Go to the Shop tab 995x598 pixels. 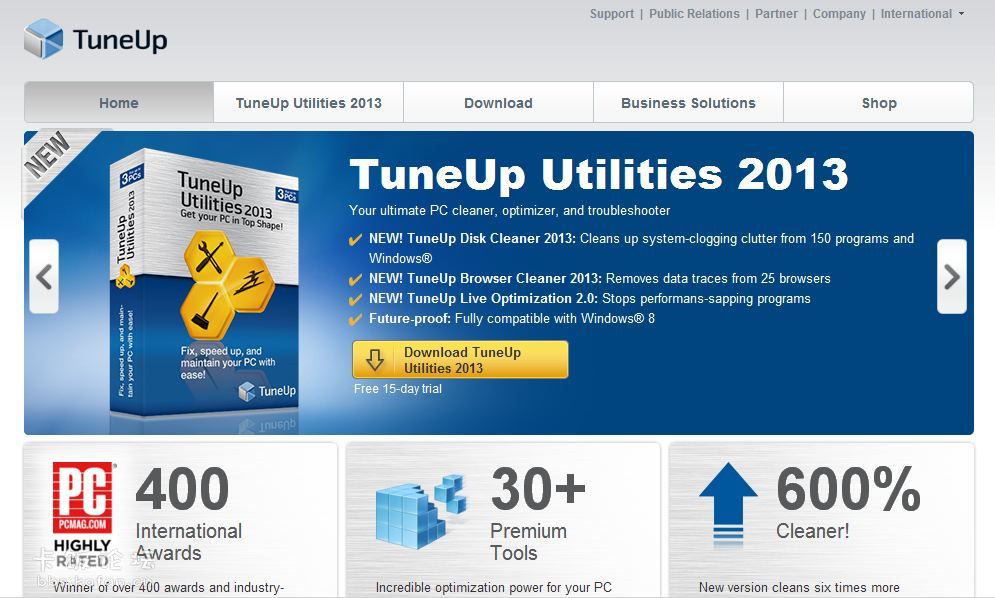coord(878,102)
